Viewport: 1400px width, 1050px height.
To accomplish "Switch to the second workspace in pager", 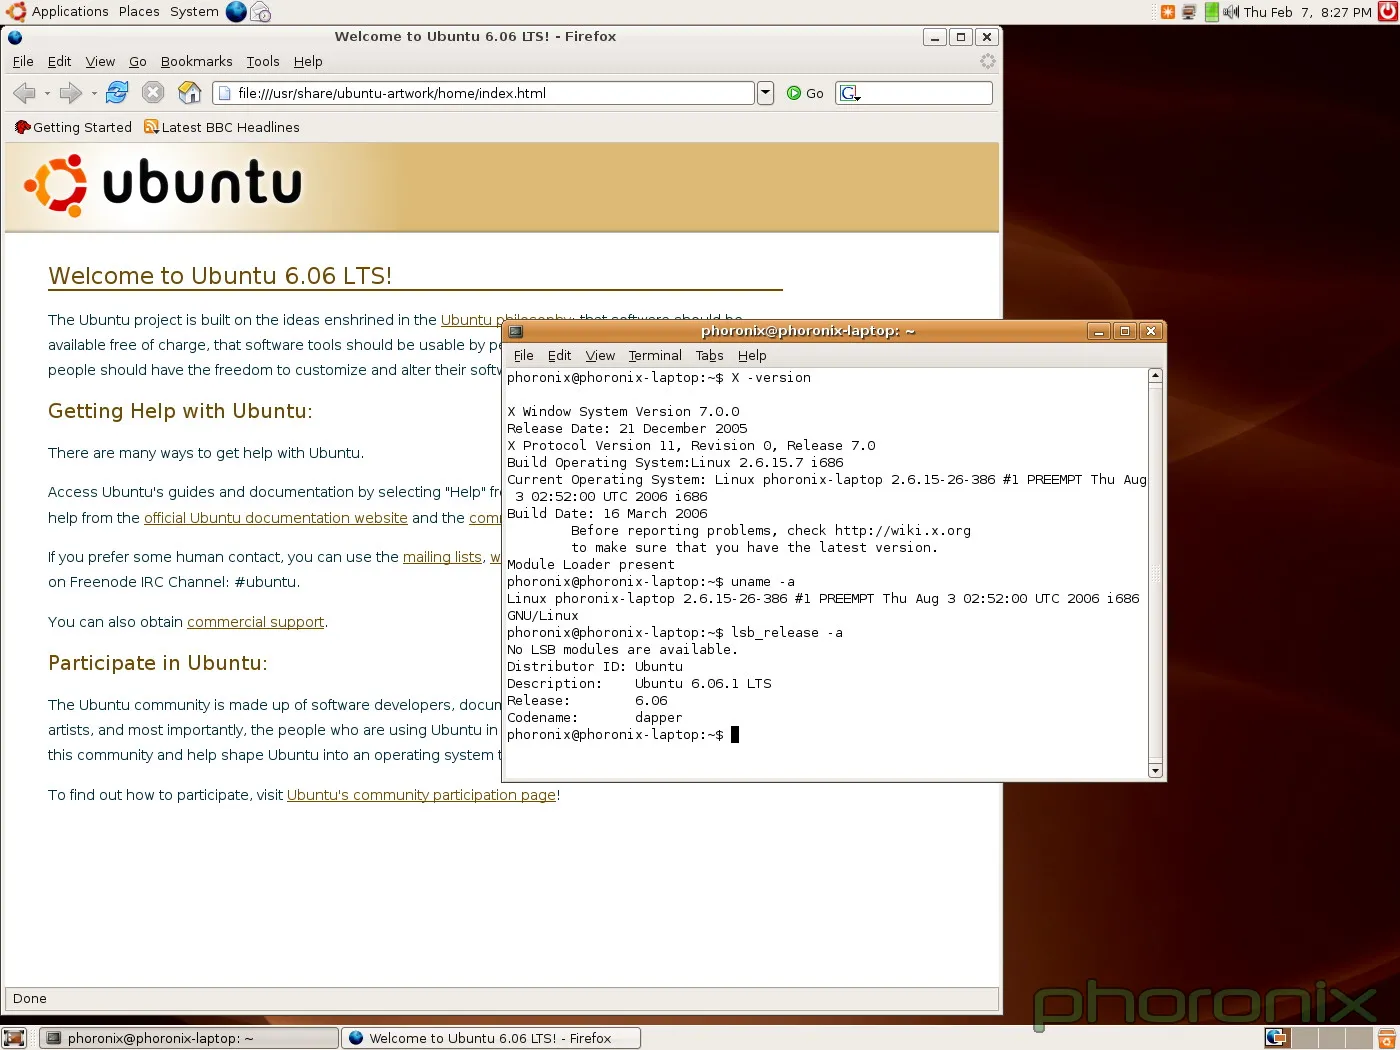I will [x=1304, y=1038].
